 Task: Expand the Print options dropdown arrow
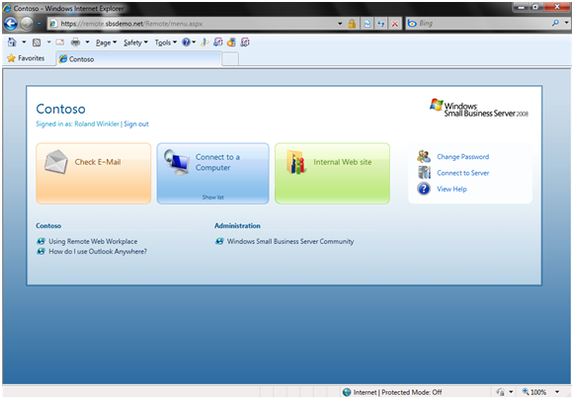point(87,42)
